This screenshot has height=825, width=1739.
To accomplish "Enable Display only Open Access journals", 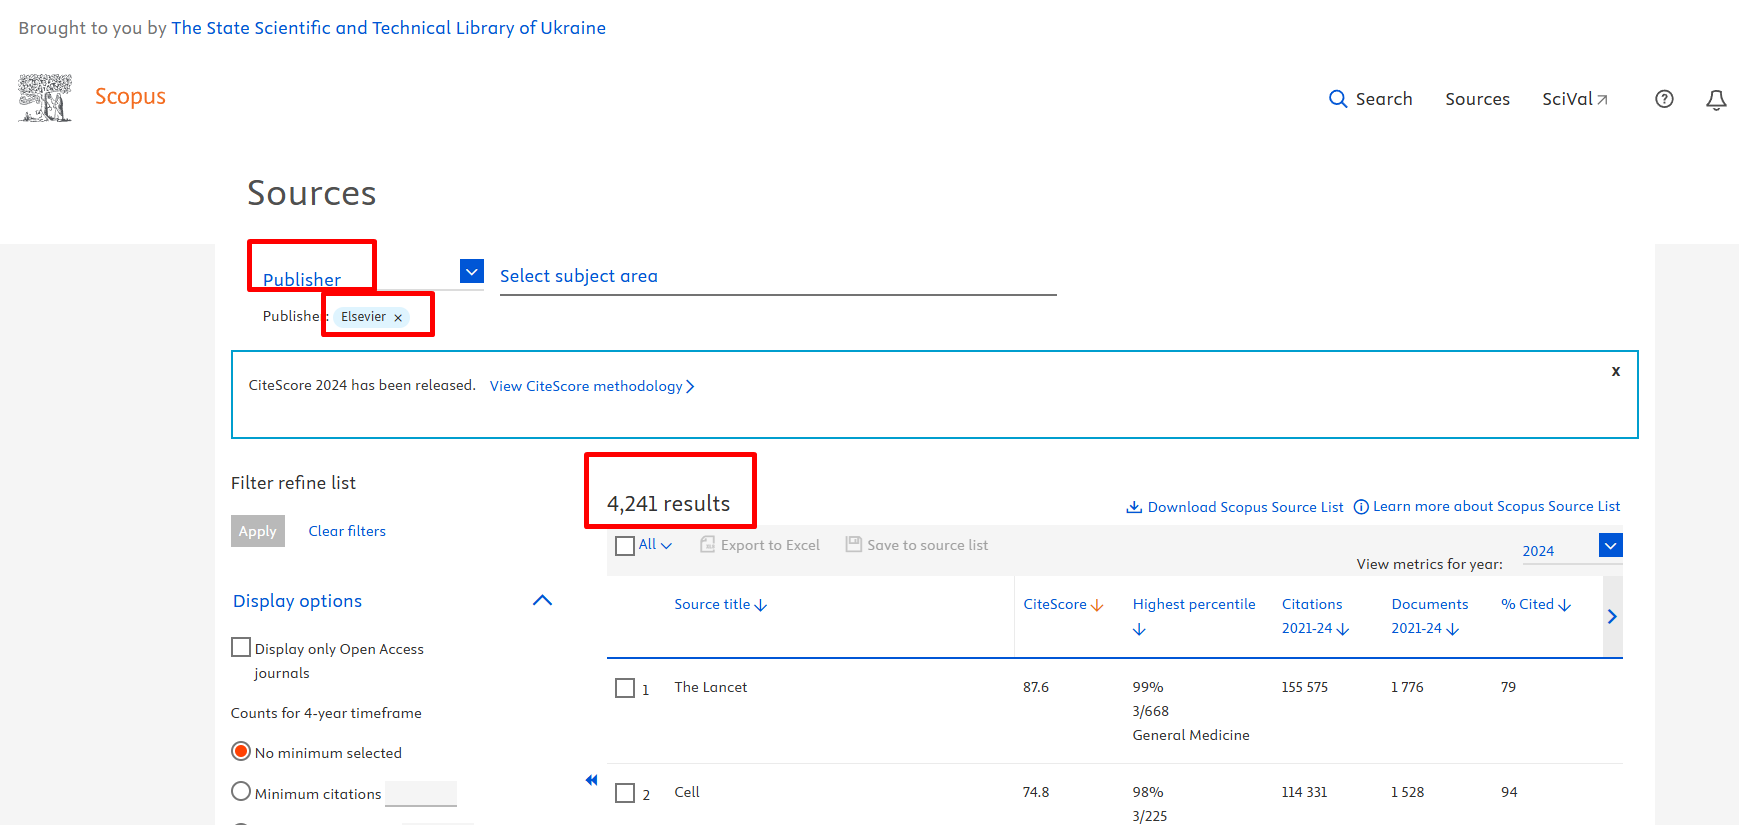I will pyautogui.click(x=241, y=648).
